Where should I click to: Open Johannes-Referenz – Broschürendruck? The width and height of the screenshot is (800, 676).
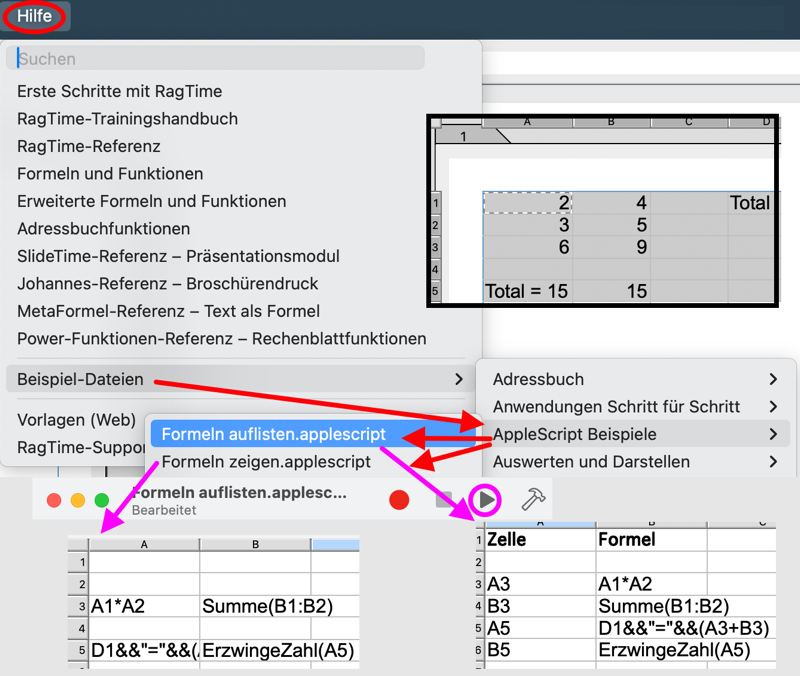(167, 284)
